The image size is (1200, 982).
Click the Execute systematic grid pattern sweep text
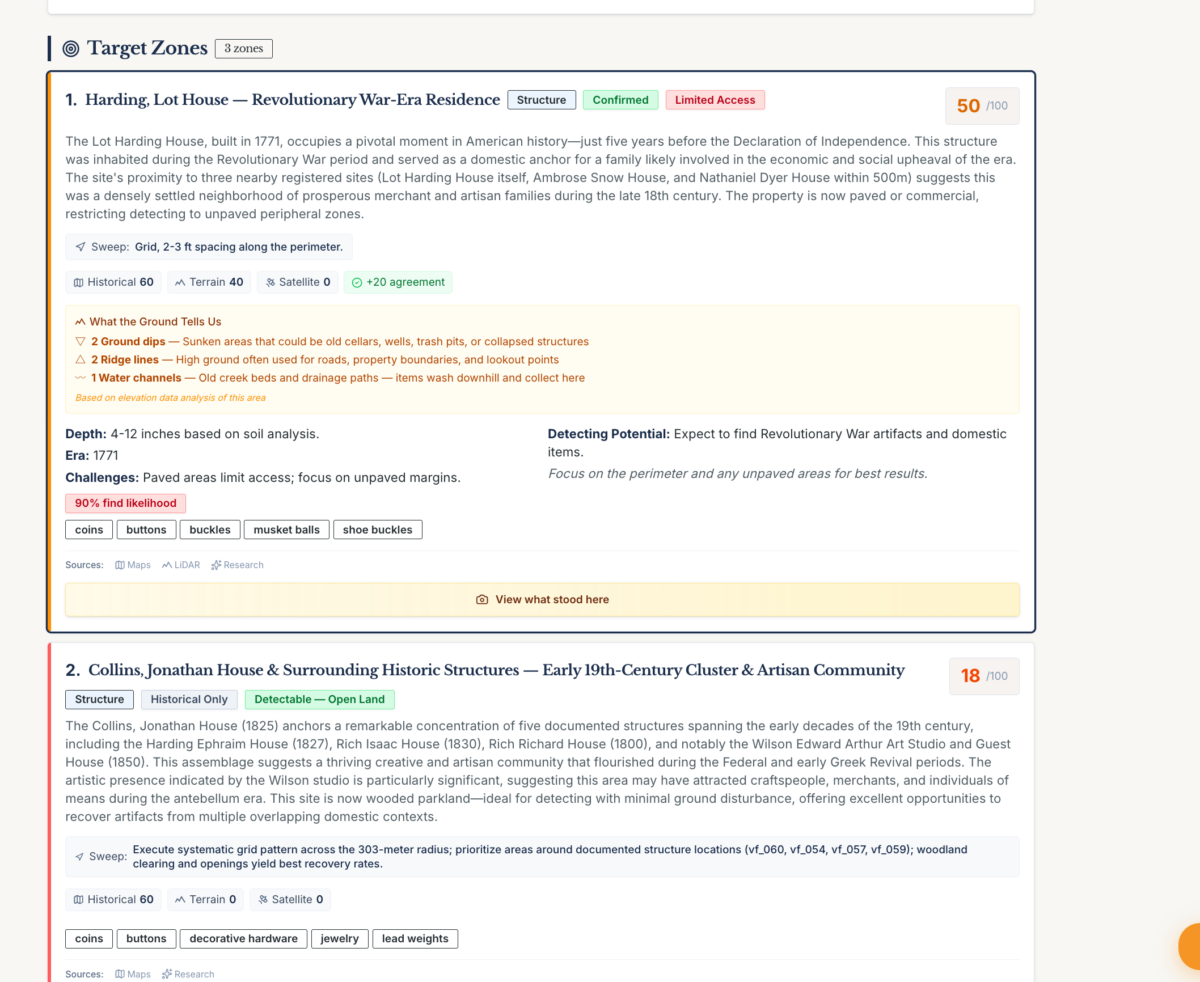point(550,856)
